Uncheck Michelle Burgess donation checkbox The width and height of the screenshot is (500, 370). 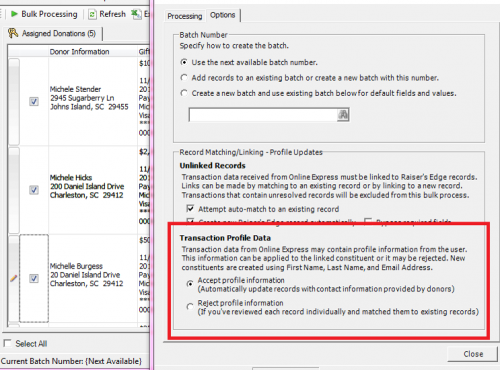point(34,278)
